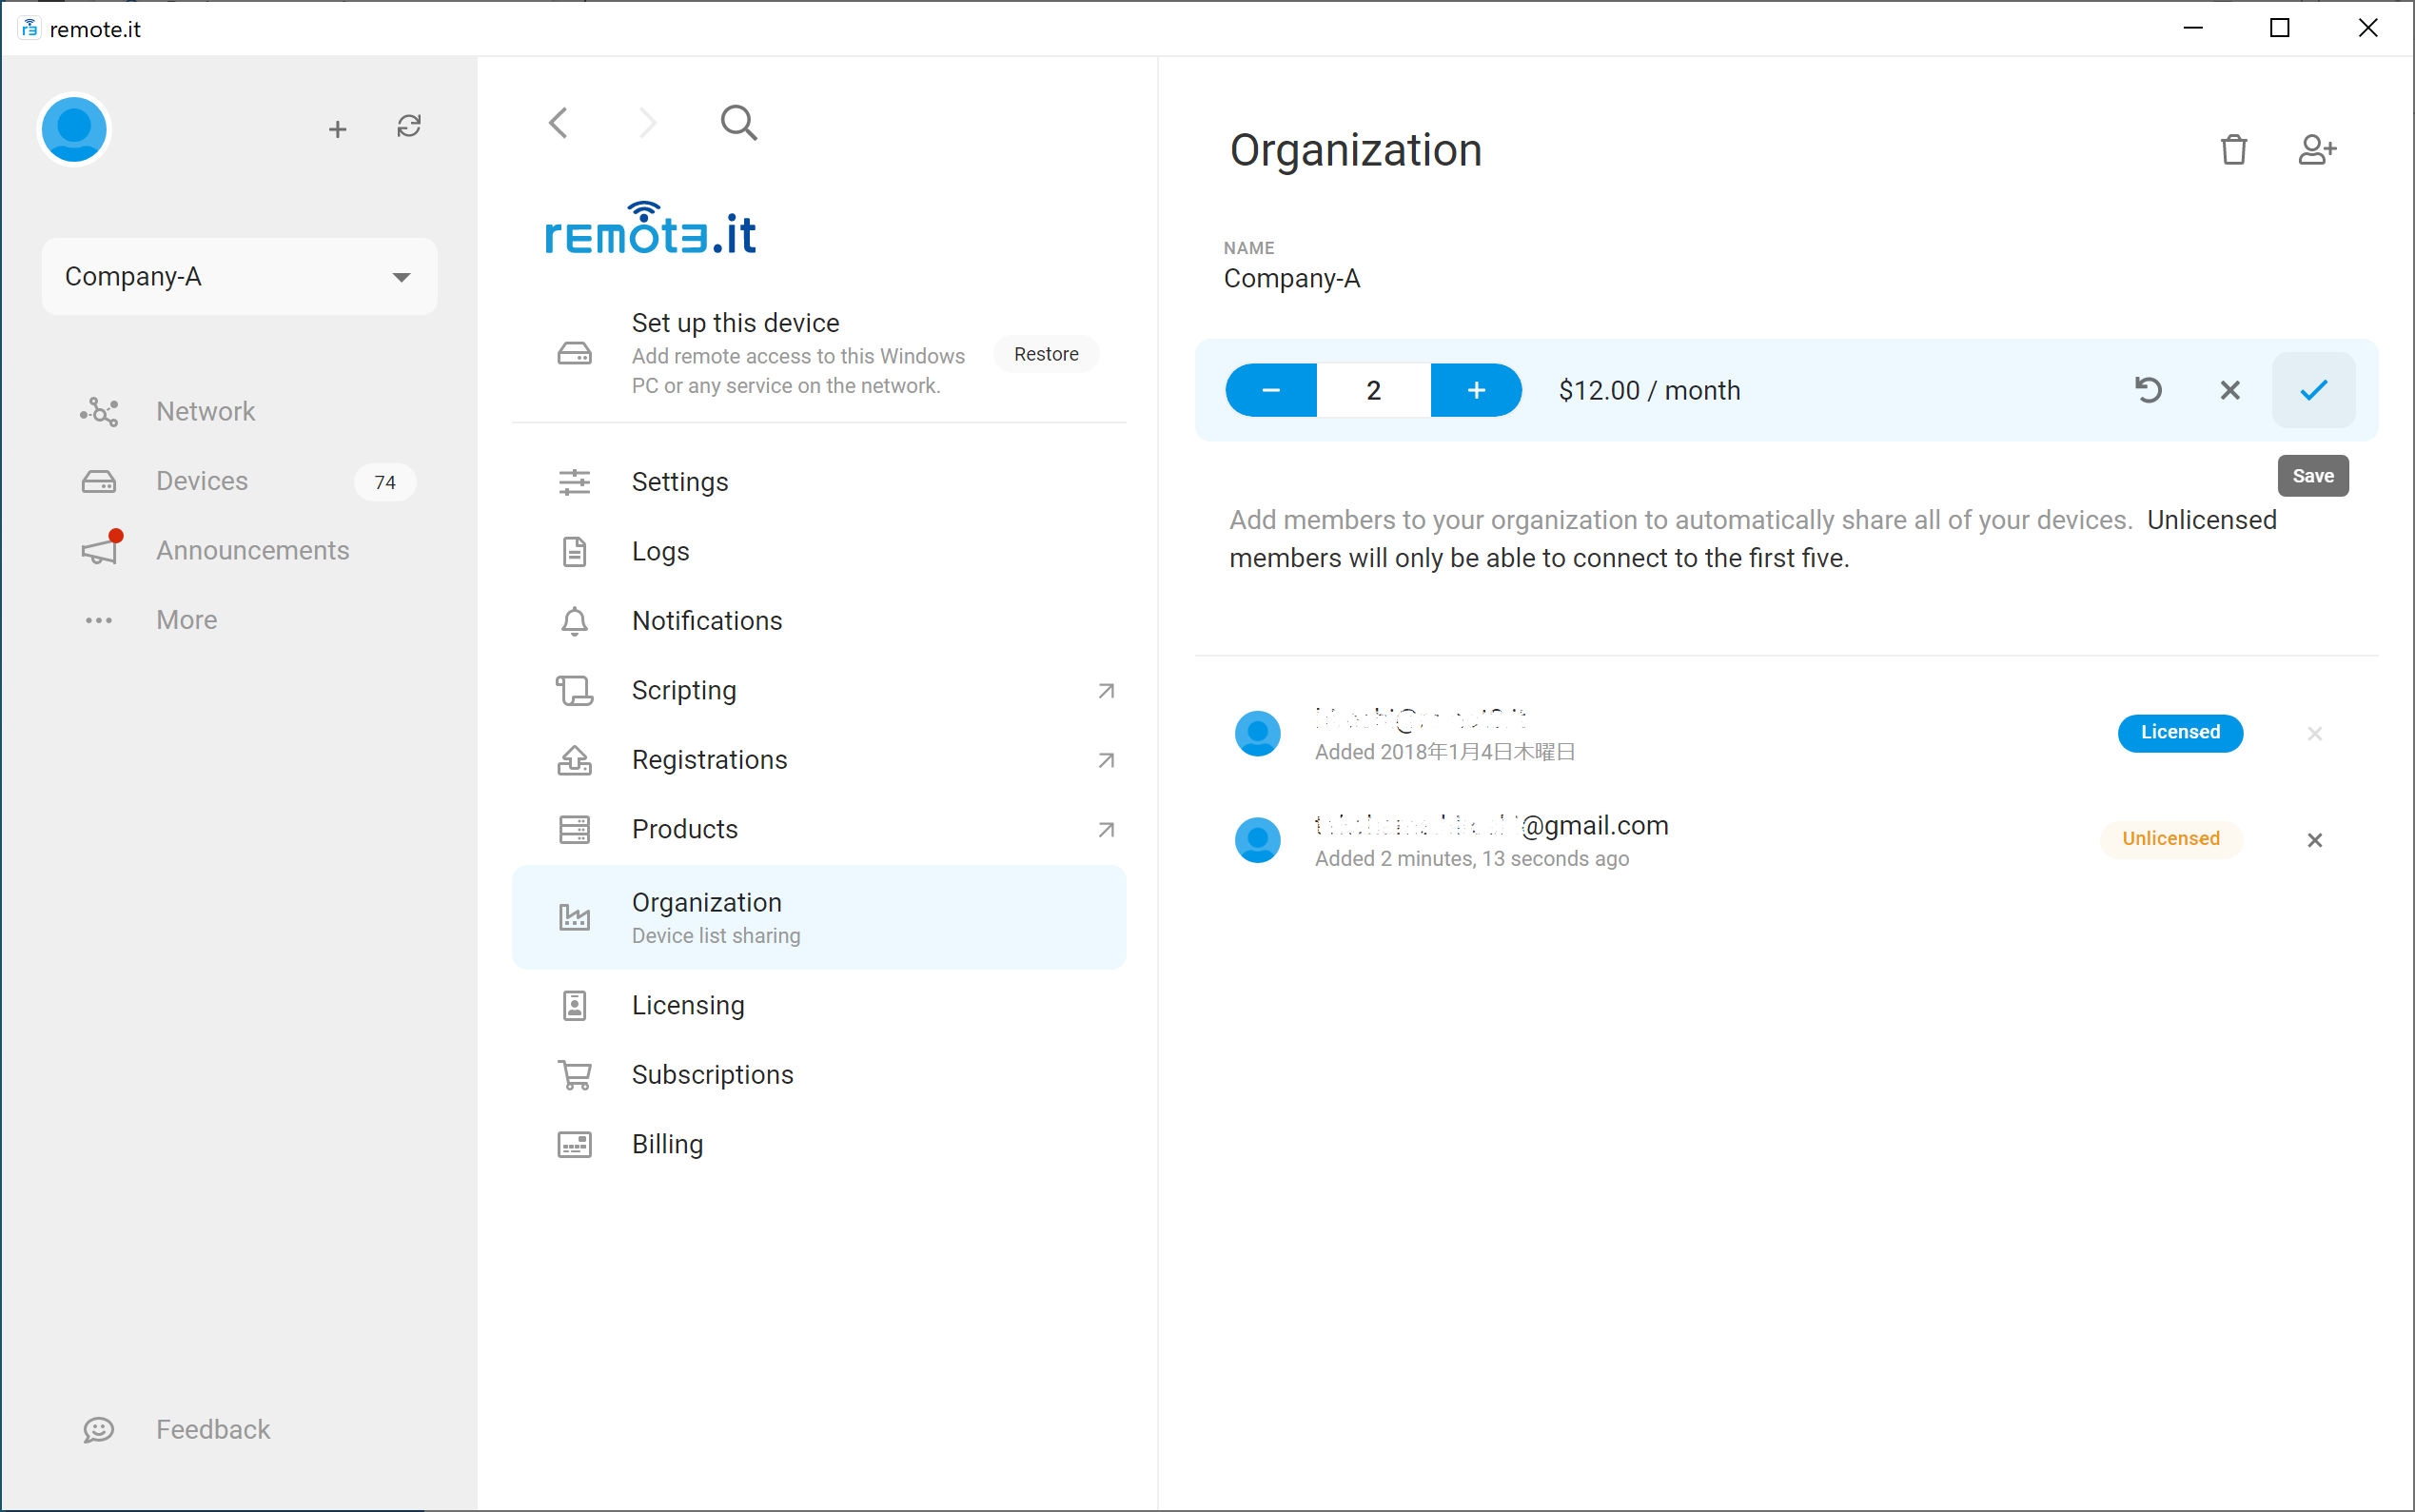Click the Licensed badge
Image resolution: width=2415 pixels, height=1512 pixels.
2180,732
